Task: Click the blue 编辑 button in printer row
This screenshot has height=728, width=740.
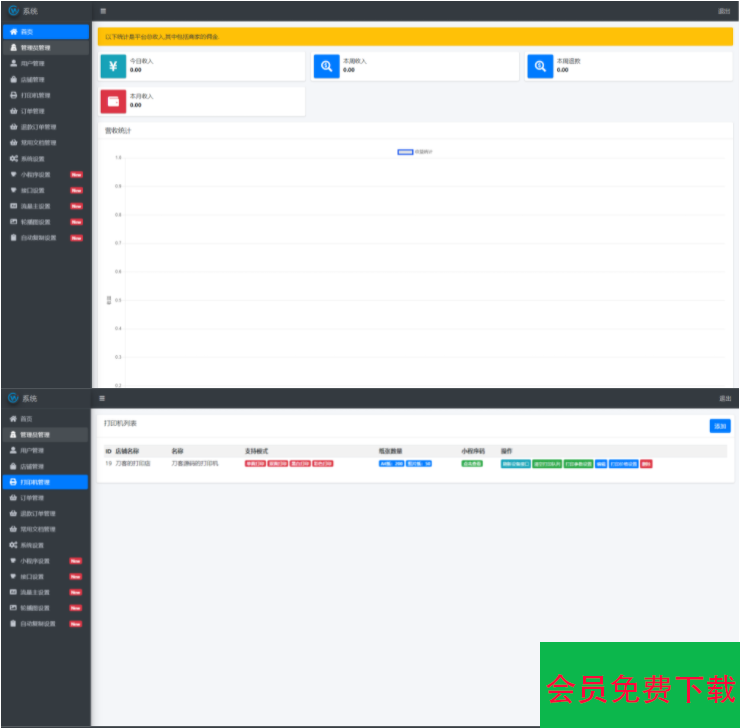Action: (x=601, y=464)
